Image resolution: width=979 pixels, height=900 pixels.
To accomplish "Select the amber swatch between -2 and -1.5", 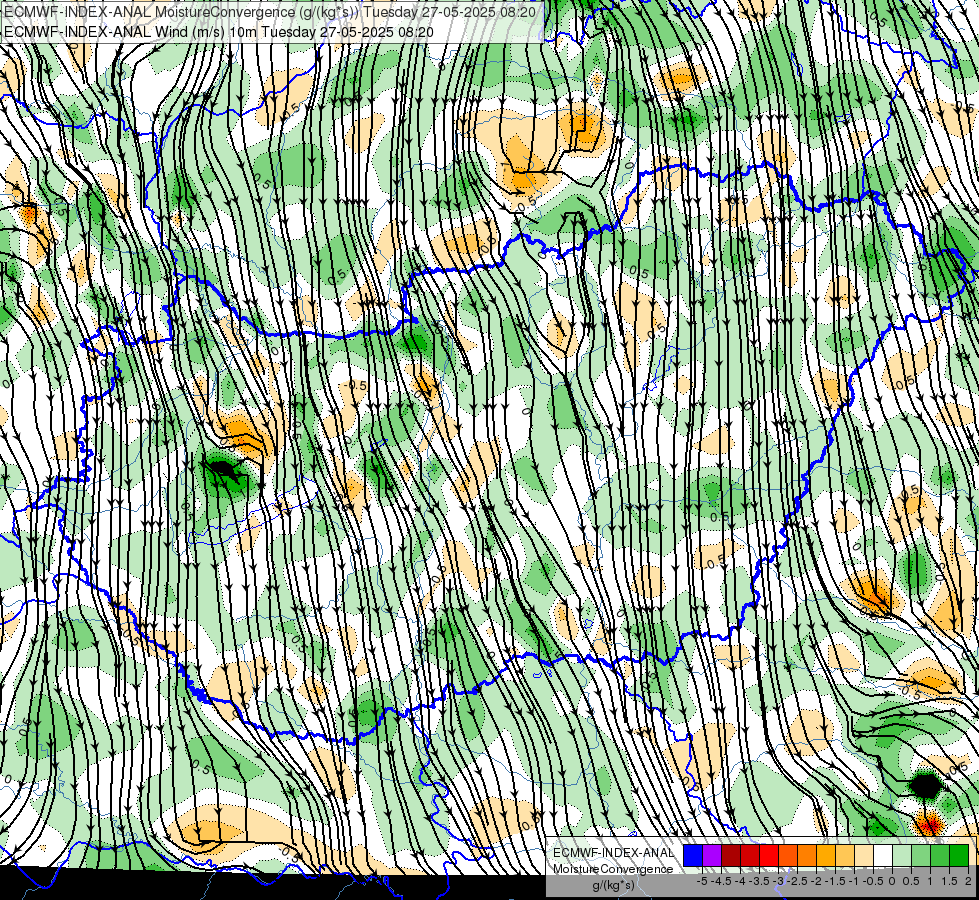I will click(x=826, y=855).
